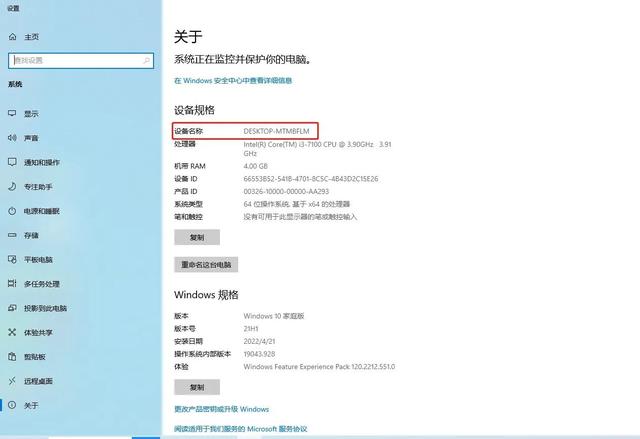This screenshot has width=640, height=439.
Task: Switch to the 存储 settings page
Action: point(31,235)
